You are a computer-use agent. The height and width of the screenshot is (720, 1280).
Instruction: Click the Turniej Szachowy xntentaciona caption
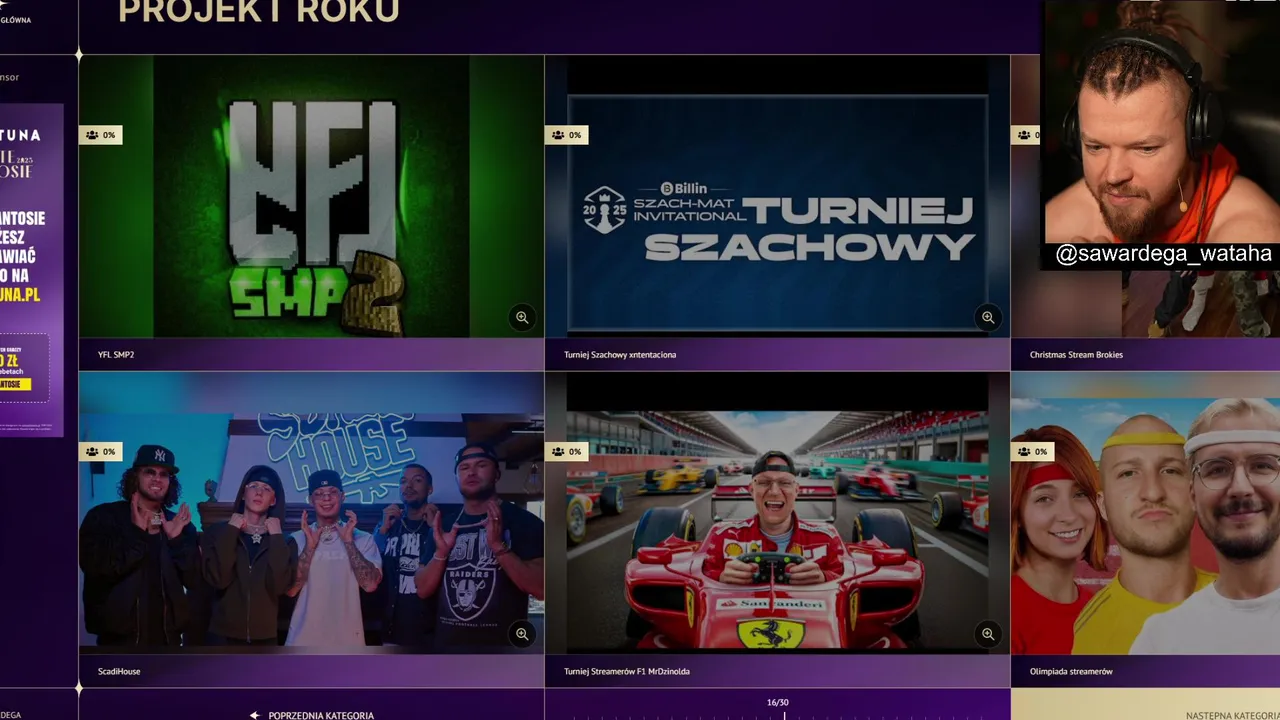(x=620, y=355)
